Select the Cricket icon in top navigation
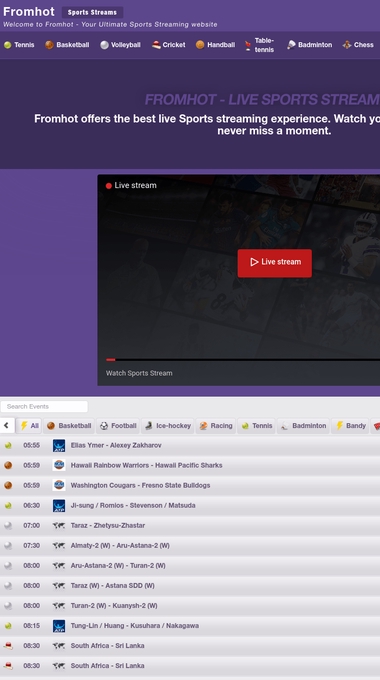Viewport: 380px width, 680px height. click(156, 45)
